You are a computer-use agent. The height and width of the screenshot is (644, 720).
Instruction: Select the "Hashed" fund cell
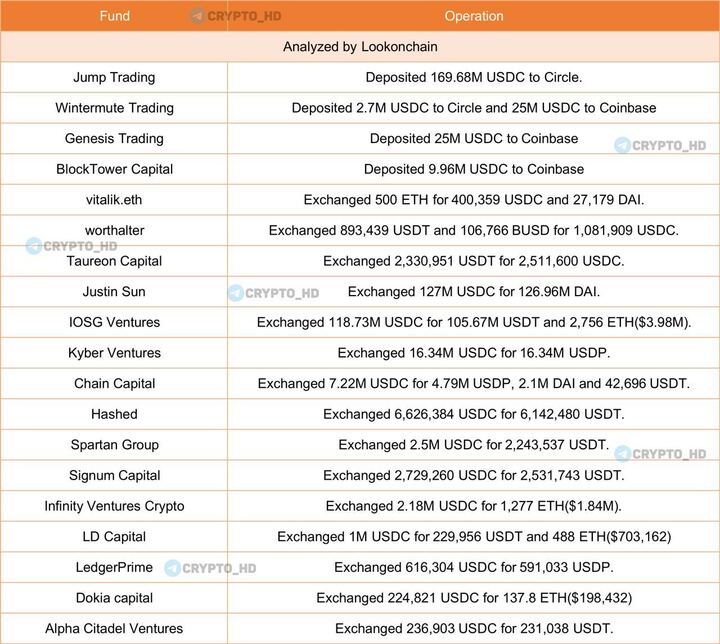tap(114, 414)
